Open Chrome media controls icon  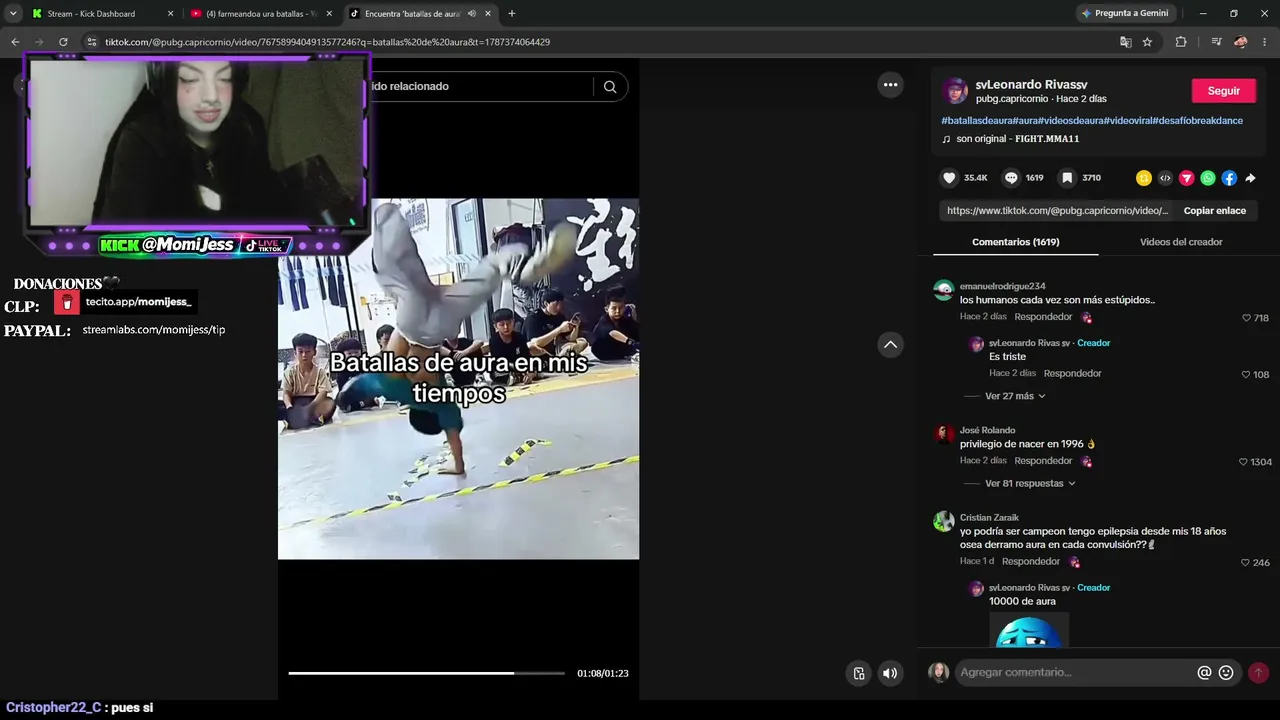pos(1216,42)
